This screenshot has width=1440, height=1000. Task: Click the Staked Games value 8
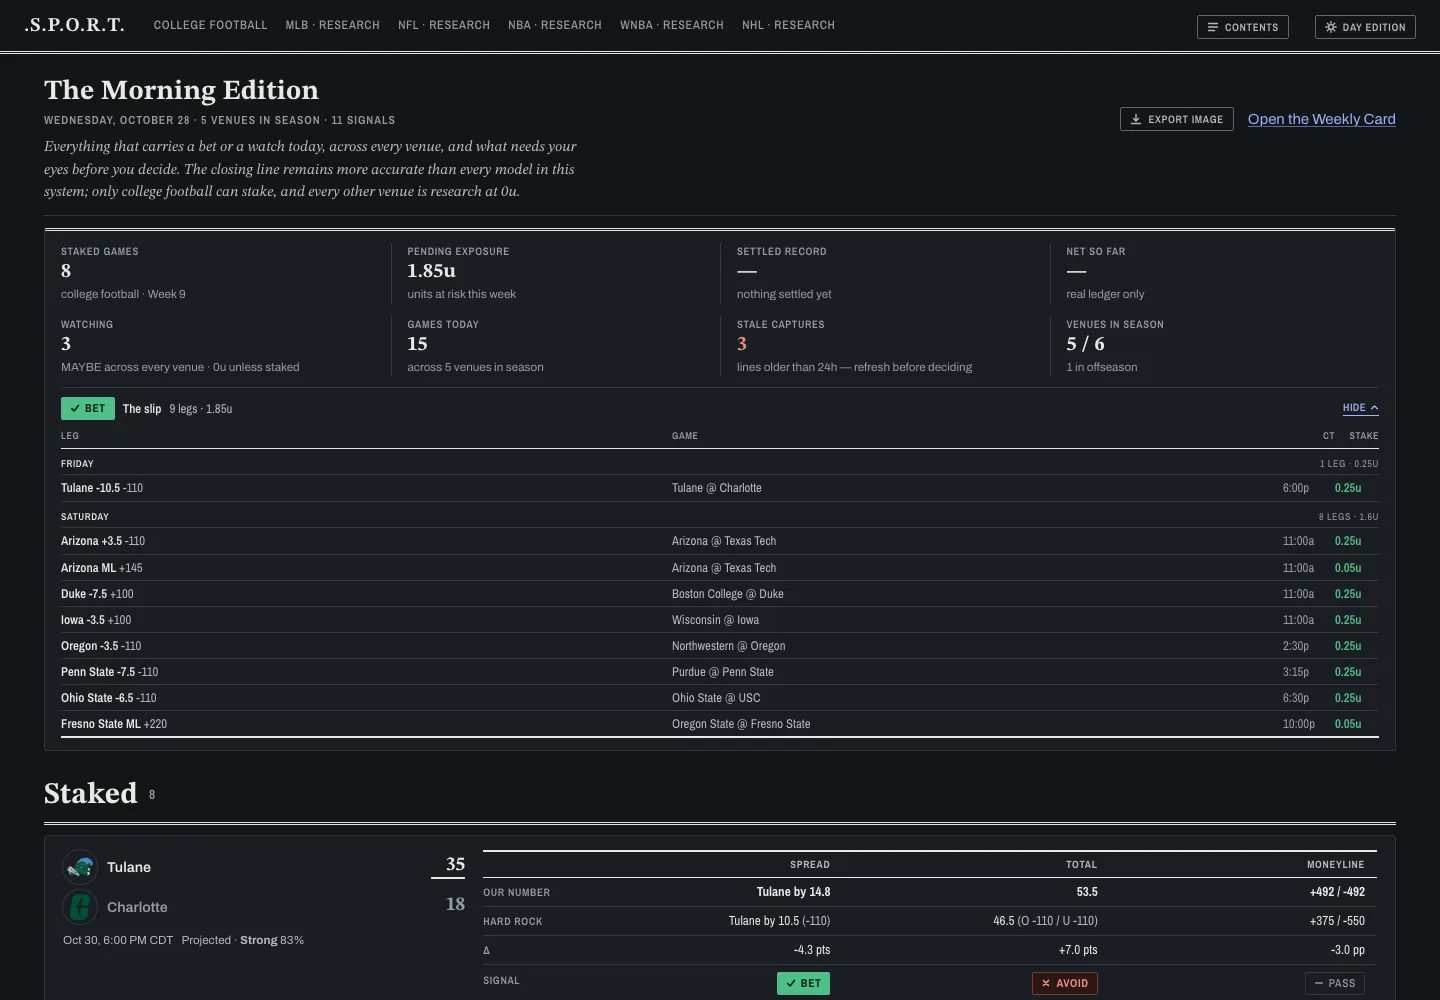click(x=66, y=271)
